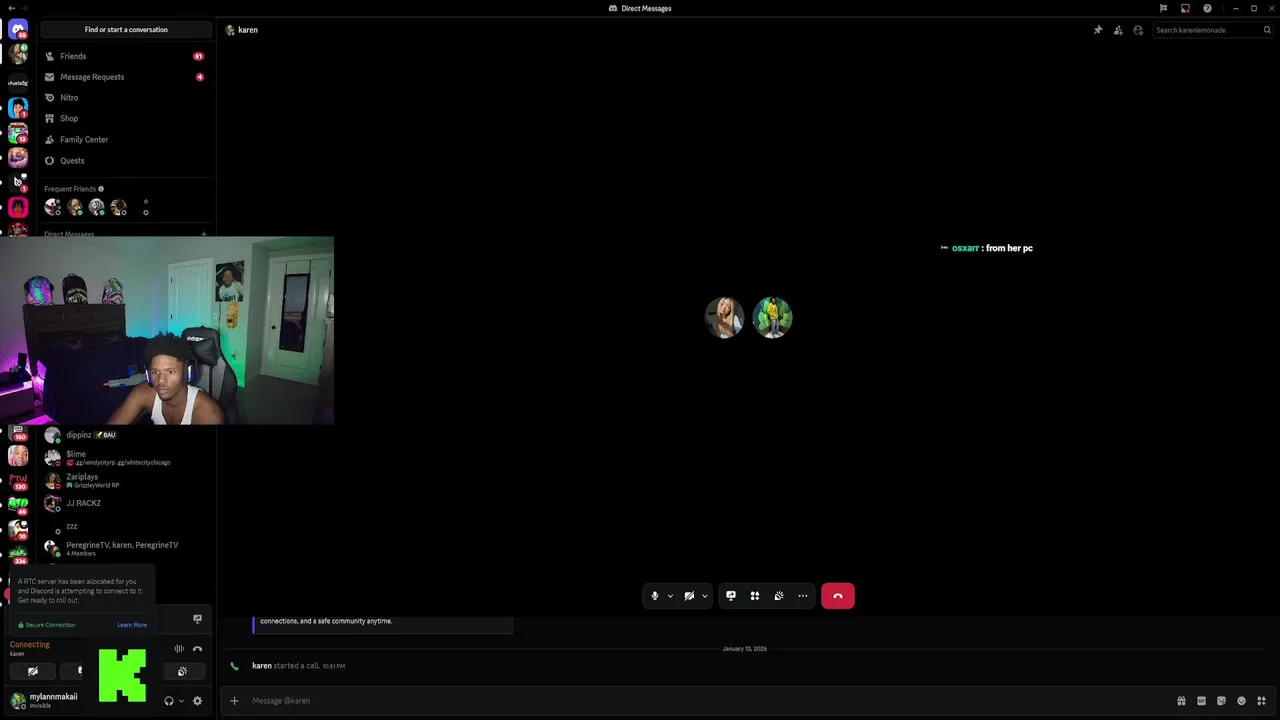Send a gift with gift icon
1280x720 pixels.
point(1181,701)
